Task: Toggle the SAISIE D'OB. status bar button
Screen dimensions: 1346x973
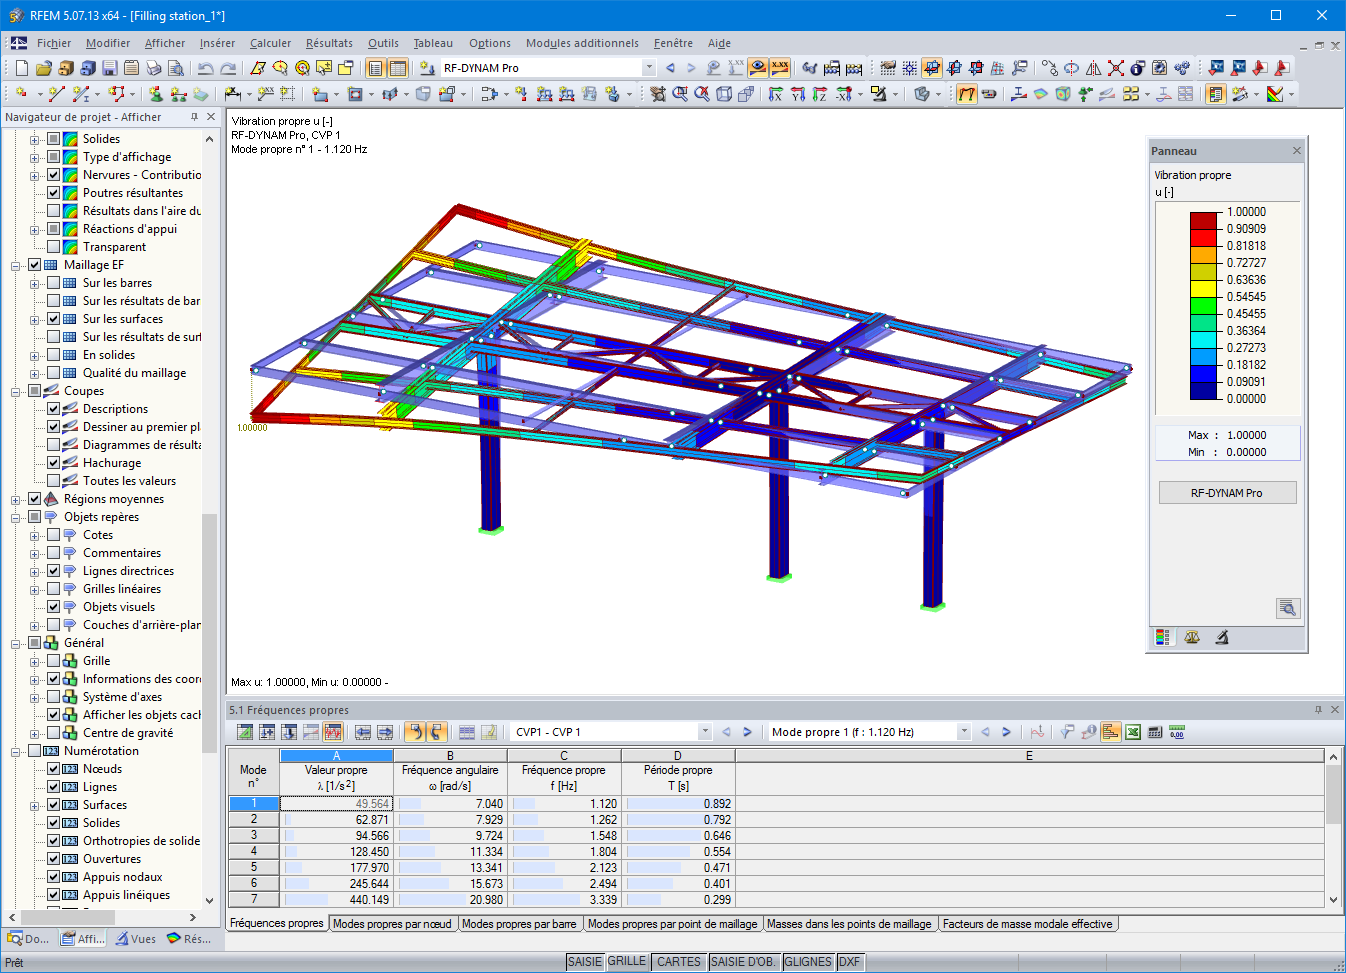Action: point(742,962)
